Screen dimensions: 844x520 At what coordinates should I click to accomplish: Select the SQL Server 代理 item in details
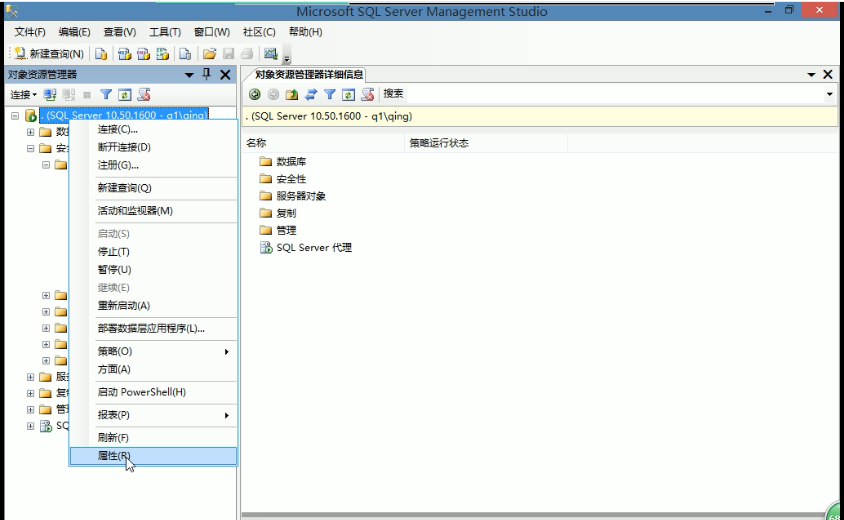306,248
